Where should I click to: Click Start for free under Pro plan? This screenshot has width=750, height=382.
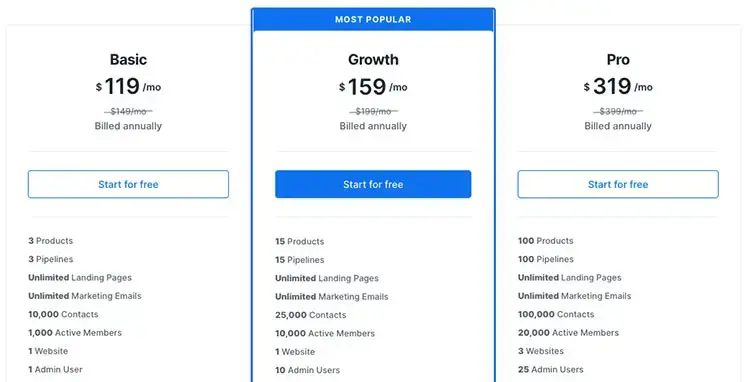tap(618, 184)
